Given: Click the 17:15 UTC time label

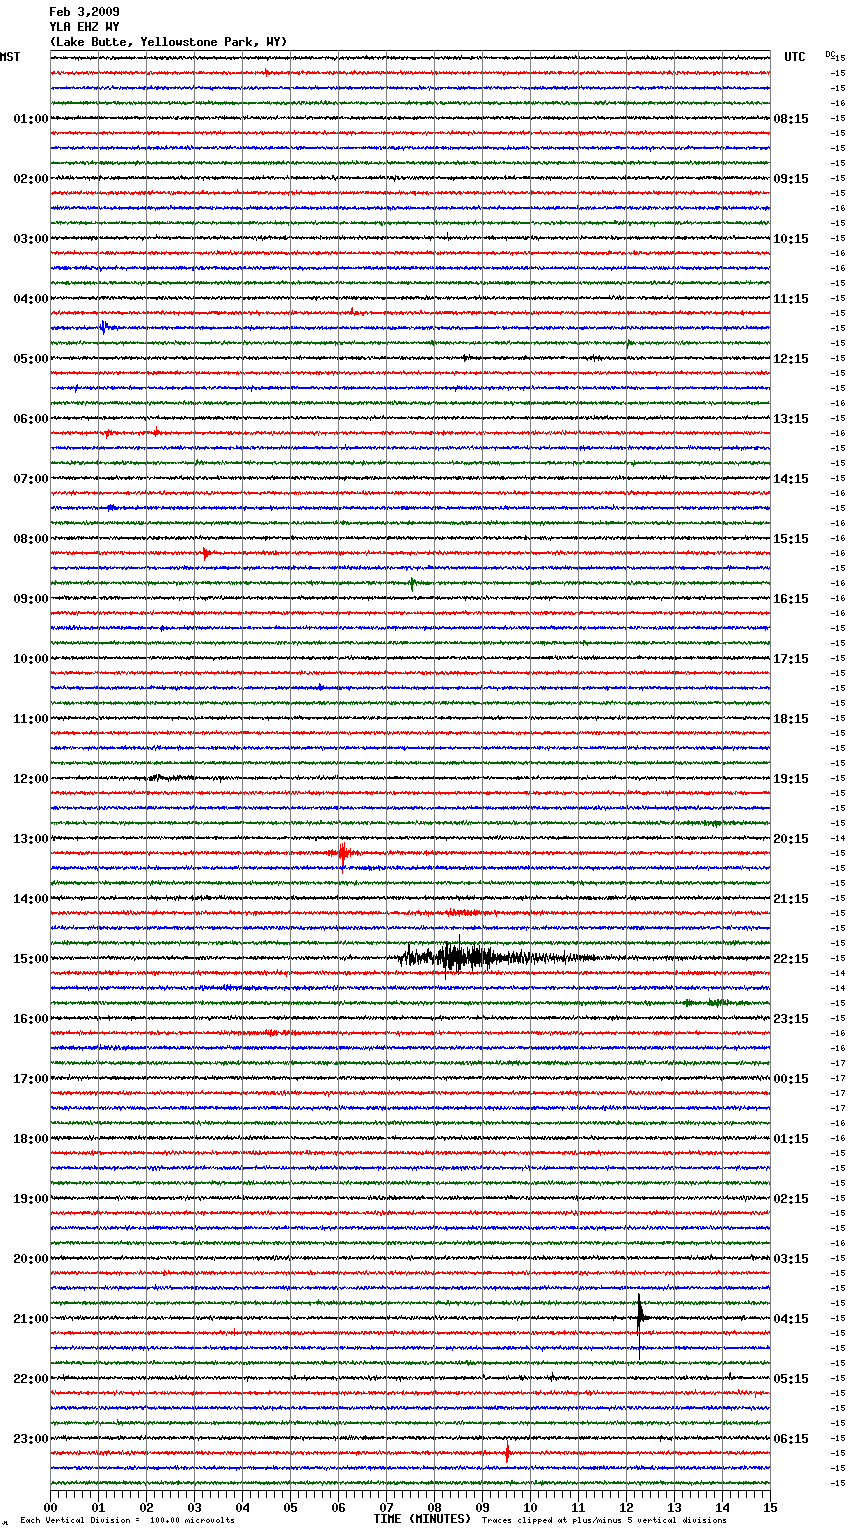Looking at the screenshot, I should point(791,659).
